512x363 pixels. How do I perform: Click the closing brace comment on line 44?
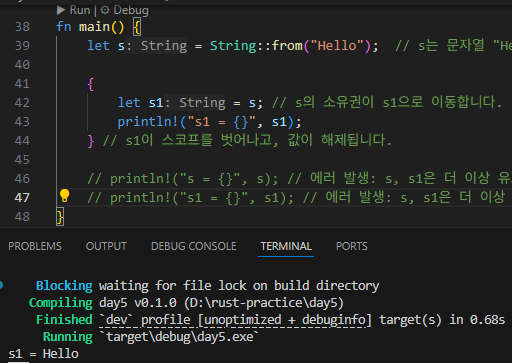[x=247, y=140]
